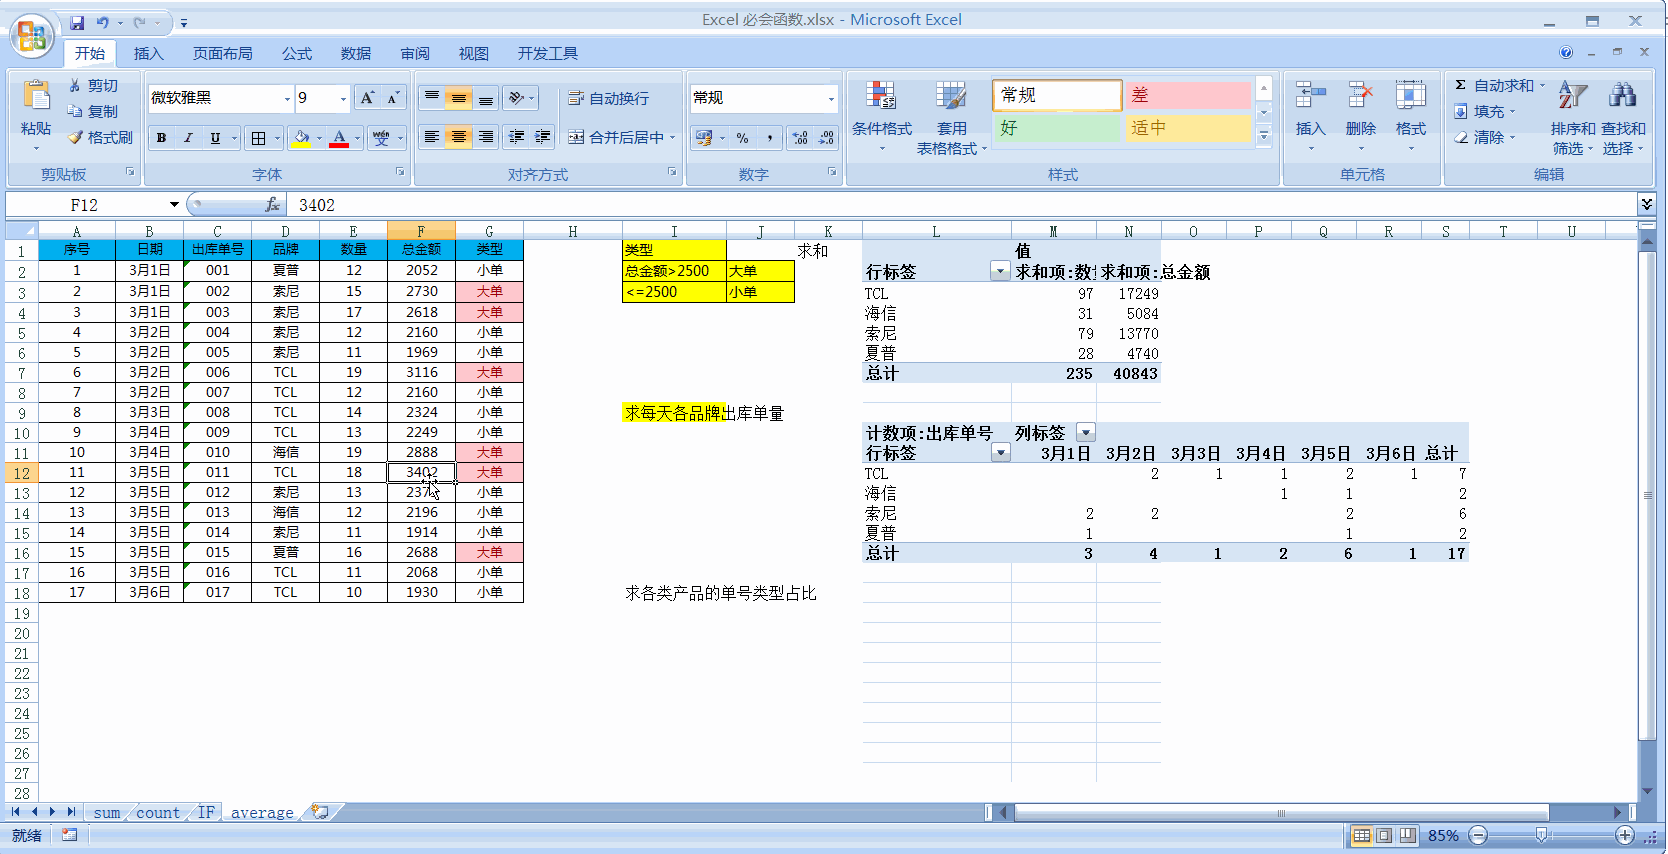Open the 页面布局 ribbon tab

222,53
